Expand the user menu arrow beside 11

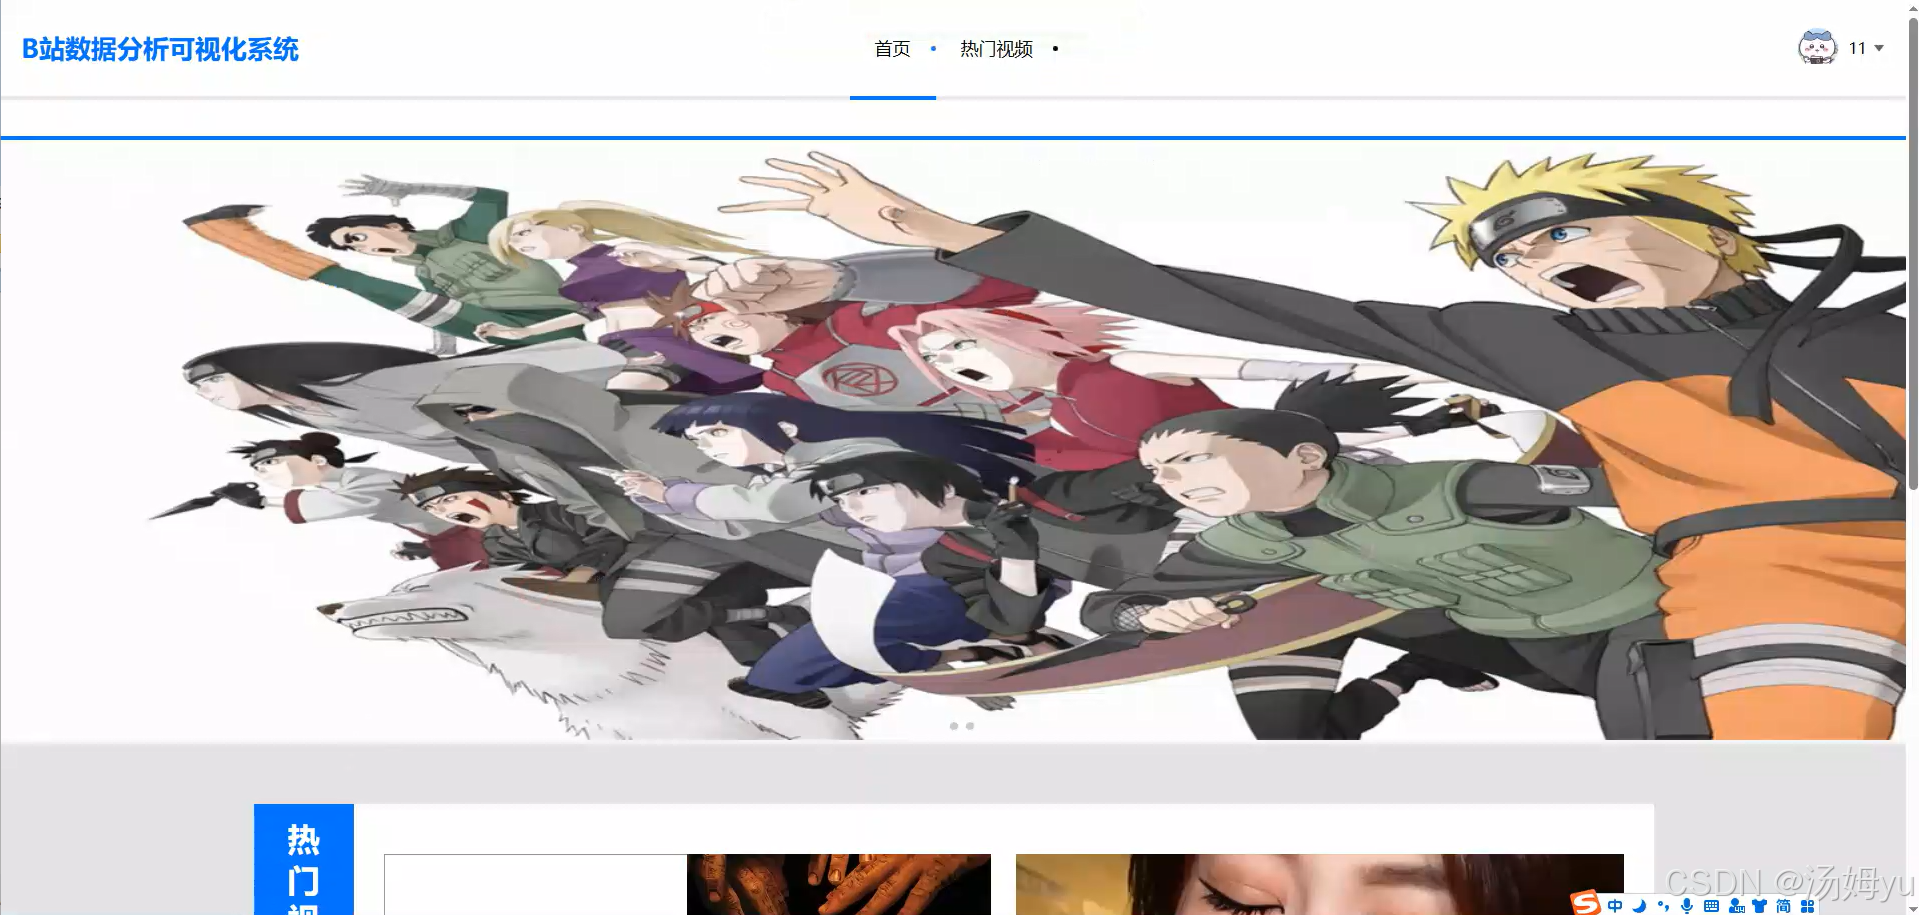[x=1879, y=48]
